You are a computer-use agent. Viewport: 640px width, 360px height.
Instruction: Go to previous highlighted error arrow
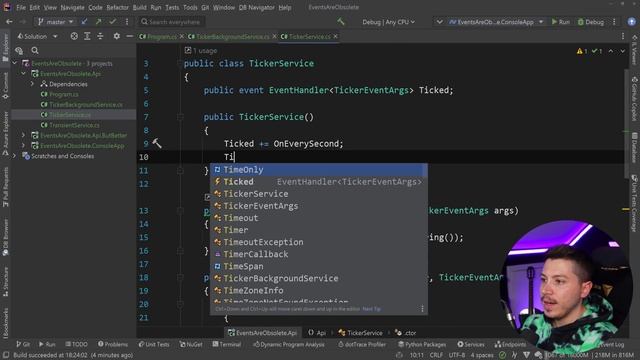click(611, 51)
